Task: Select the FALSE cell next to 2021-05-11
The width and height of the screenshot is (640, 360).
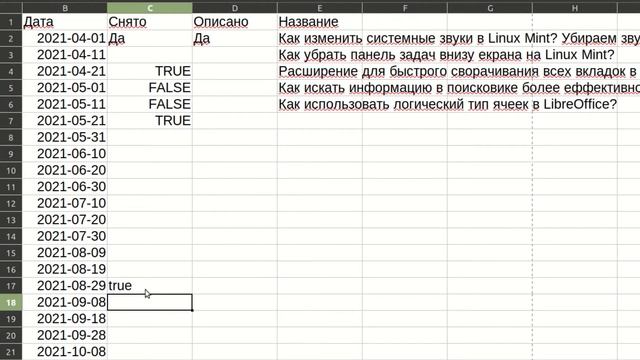Action: [149, 104]
